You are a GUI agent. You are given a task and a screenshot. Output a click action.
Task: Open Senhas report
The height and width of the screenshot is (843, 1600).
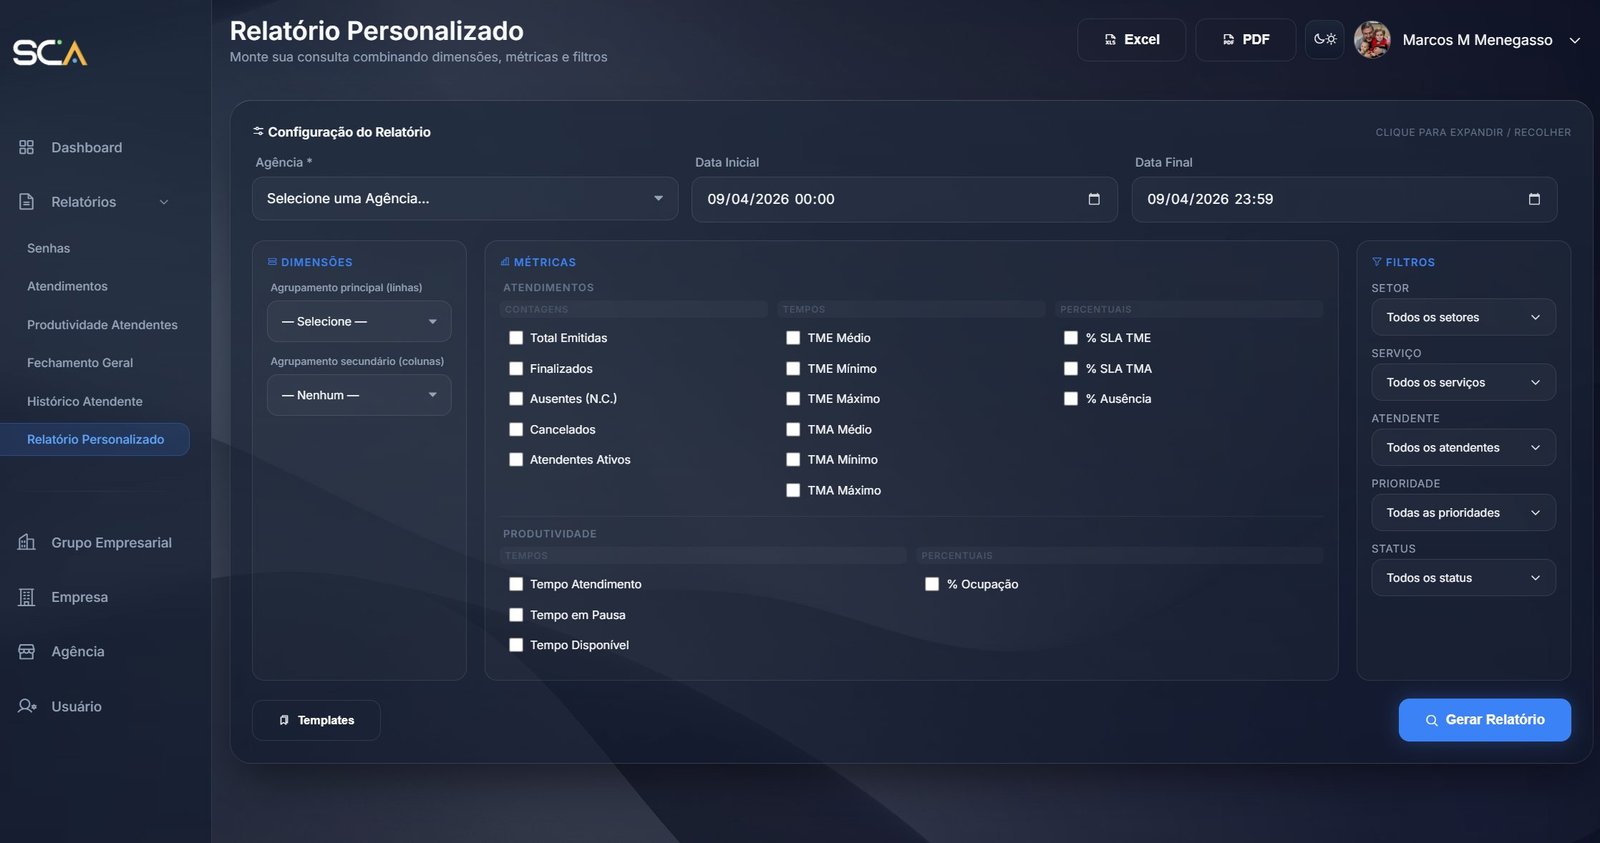tap(49, 248)
